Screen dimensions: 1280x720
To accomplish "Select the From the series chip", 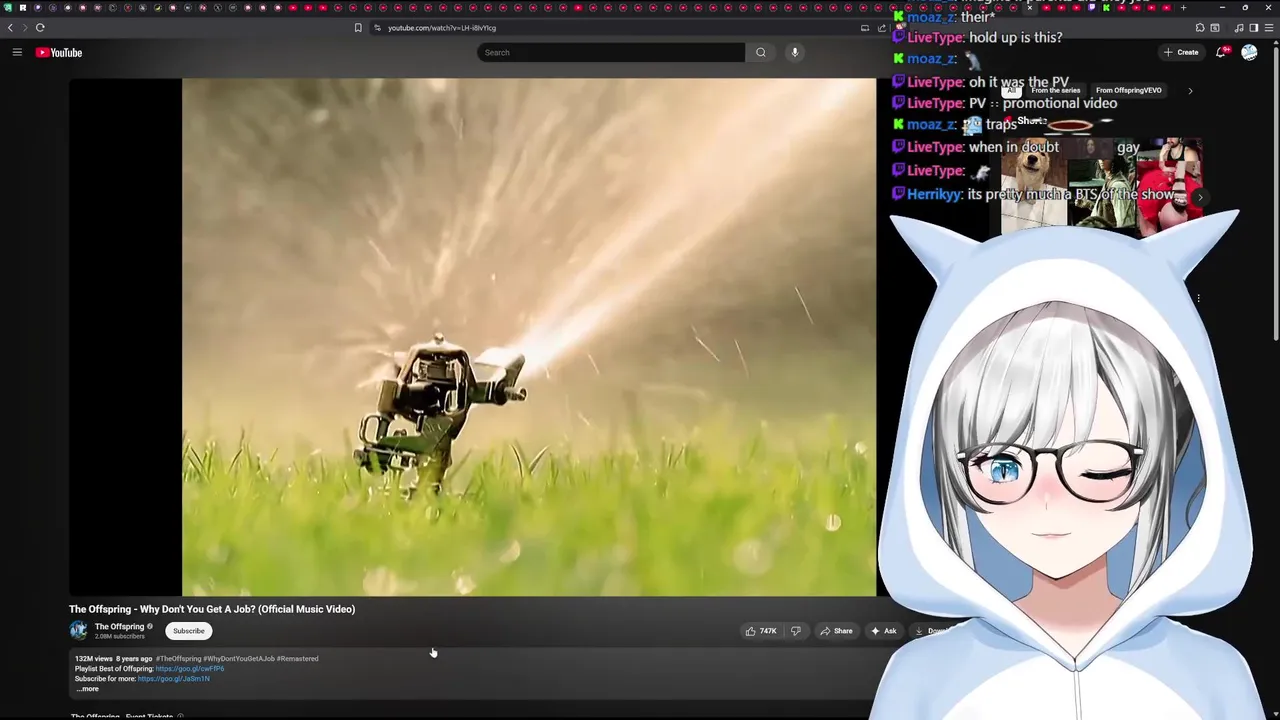I will pos(1055,90).
